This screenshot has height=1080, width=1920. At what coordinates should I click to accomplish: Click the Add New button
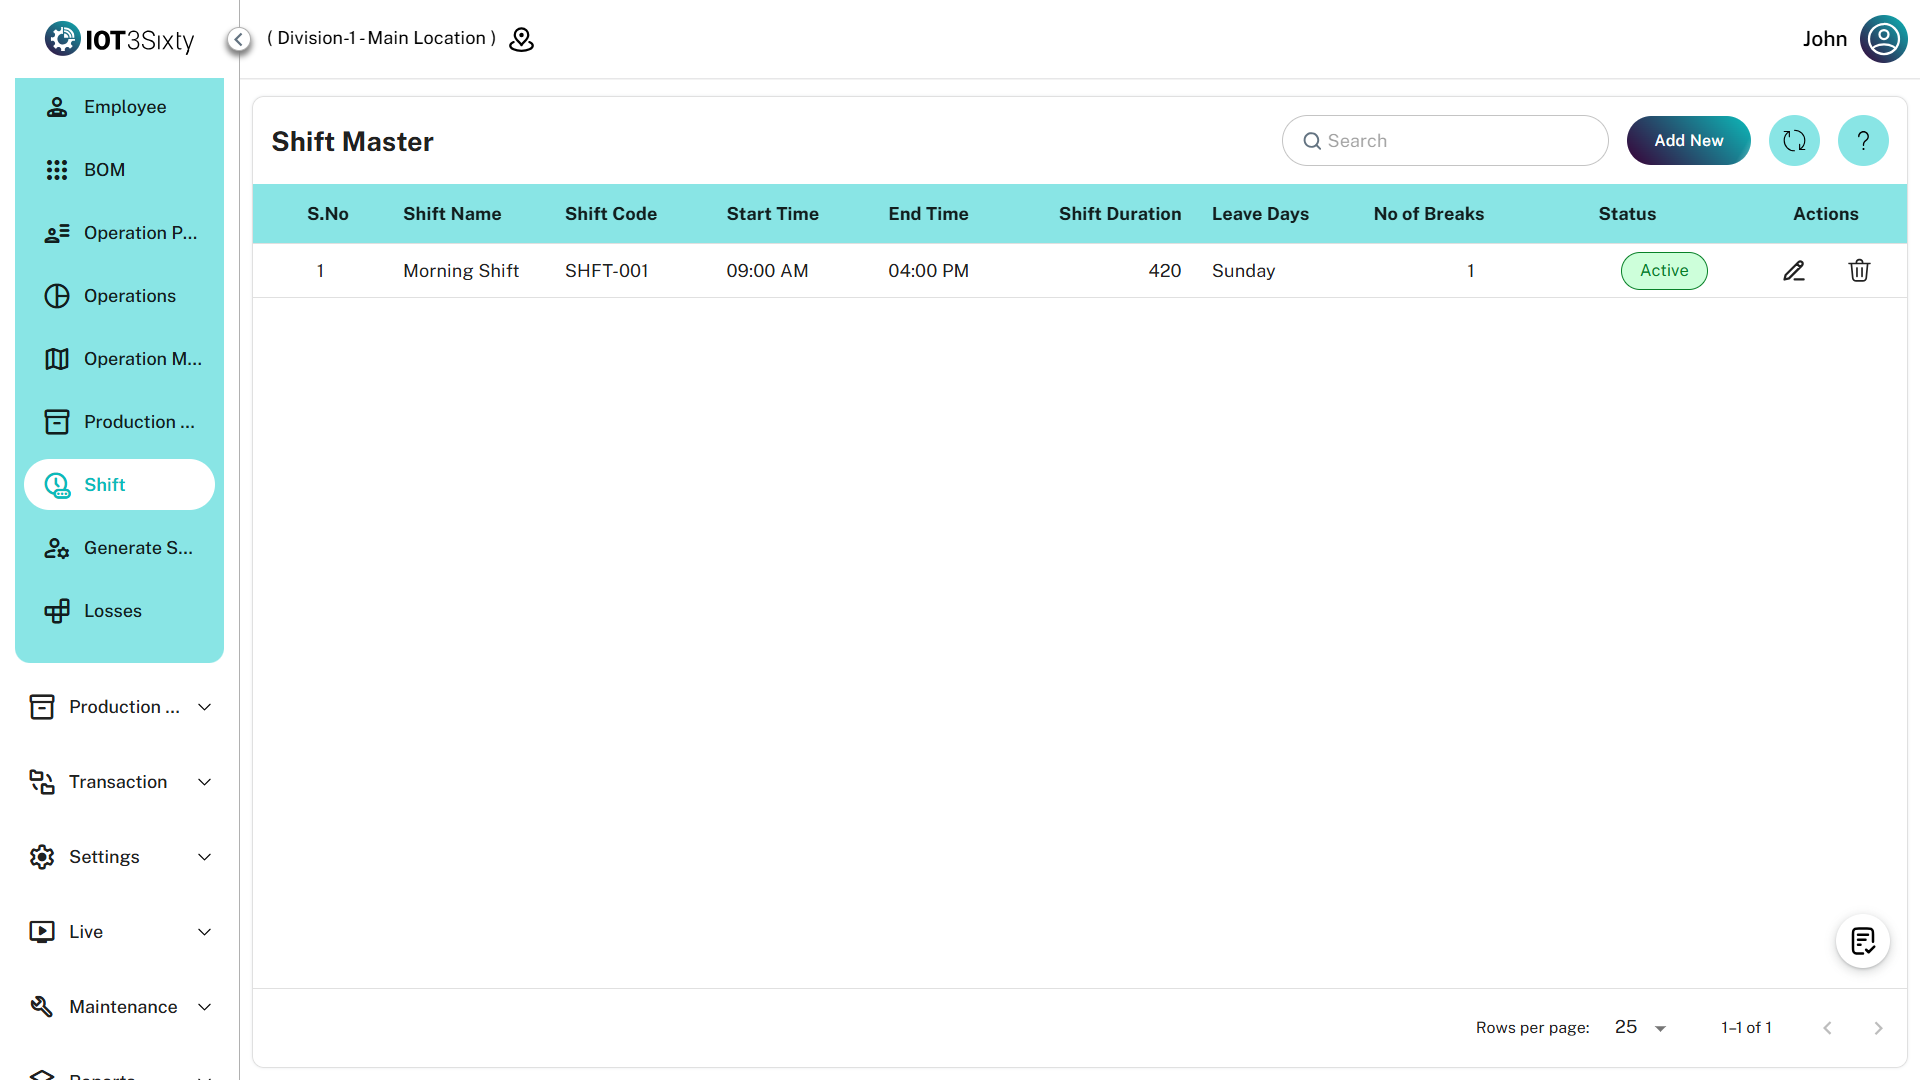[x=1688, y=141]
